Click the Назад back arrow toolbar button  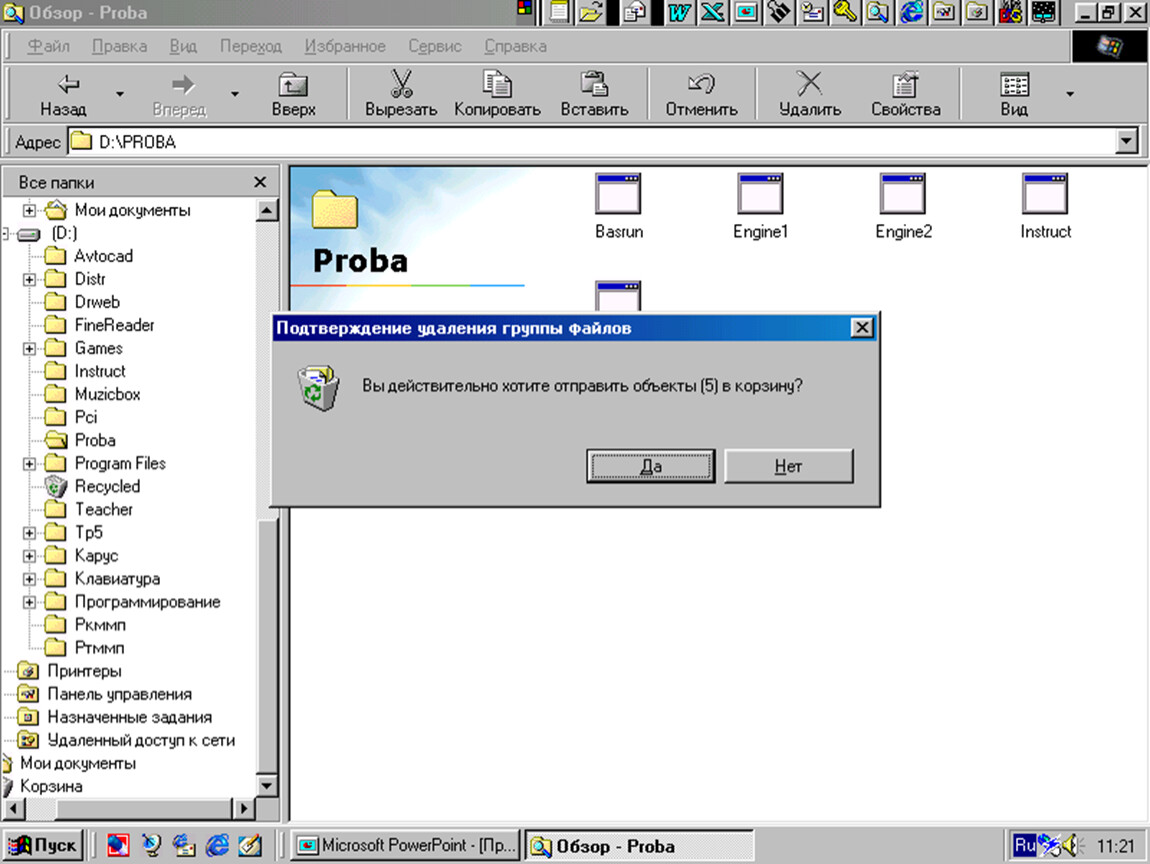click(x=63, y=95)
